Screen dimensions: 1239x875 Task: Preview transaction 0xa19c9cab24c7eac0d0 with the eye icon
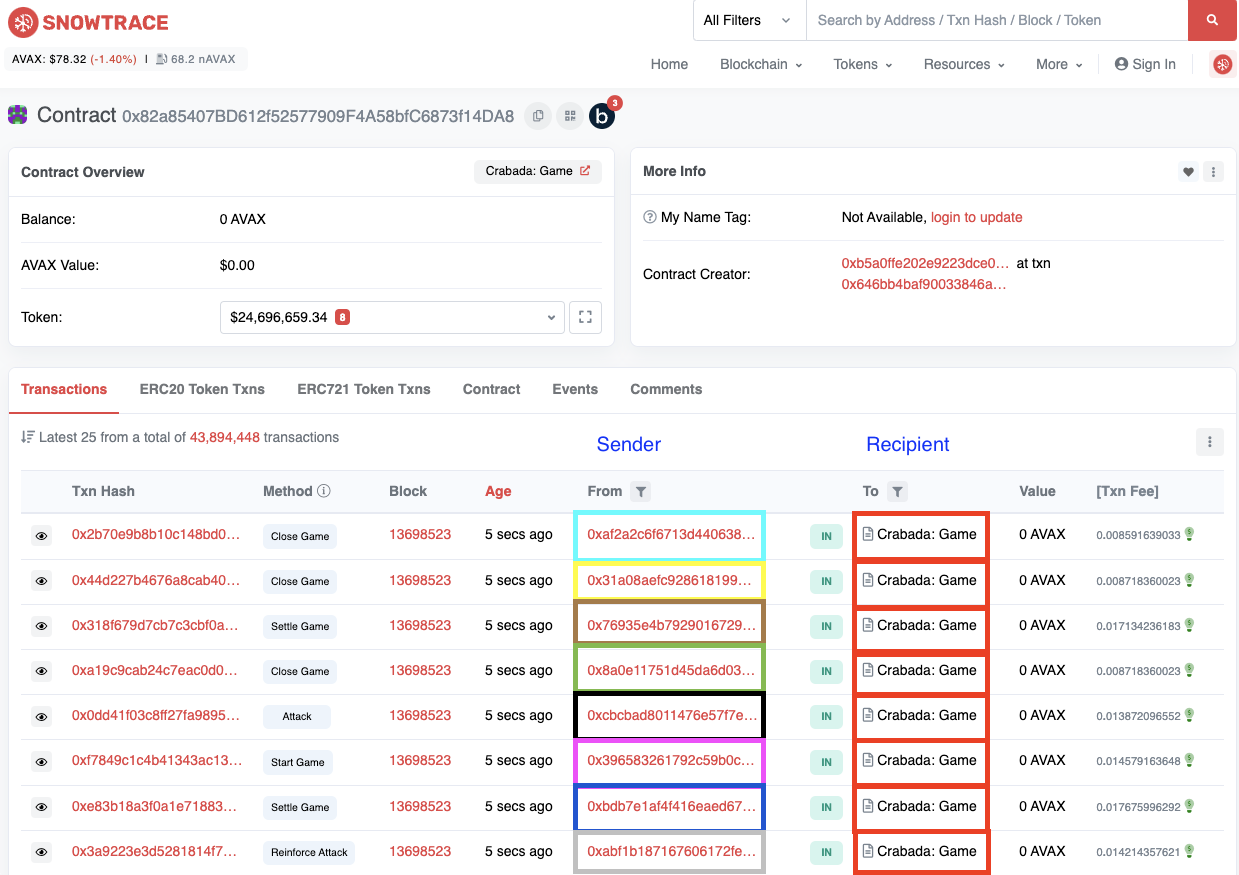41,671
